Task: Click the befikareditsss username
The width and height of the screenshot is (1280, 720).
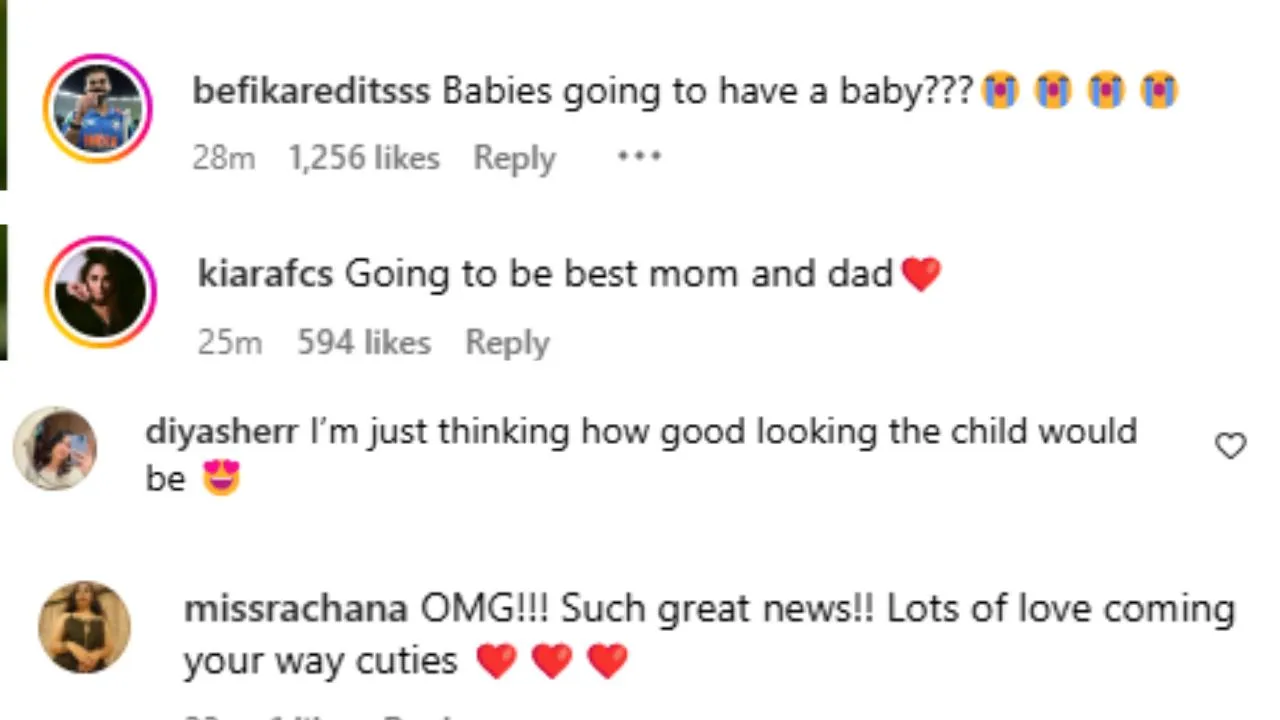Action: [311, 91]
